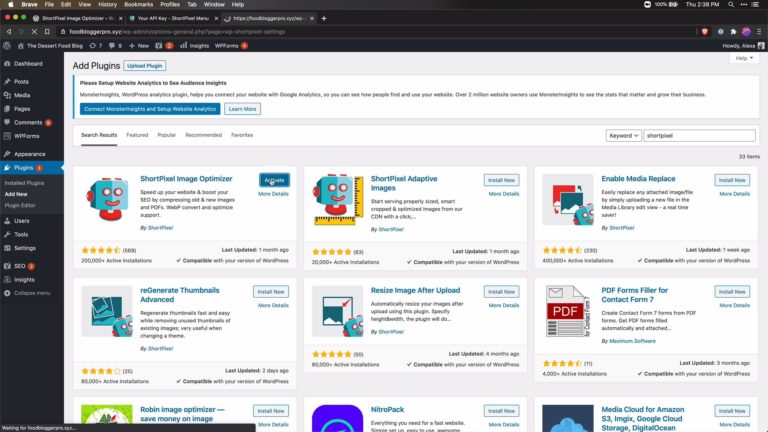The width and height of the screenshot is (768, 432).
Task: Open macOS Spotlight search
Action: pyautogui.click(x=731, y=4)
